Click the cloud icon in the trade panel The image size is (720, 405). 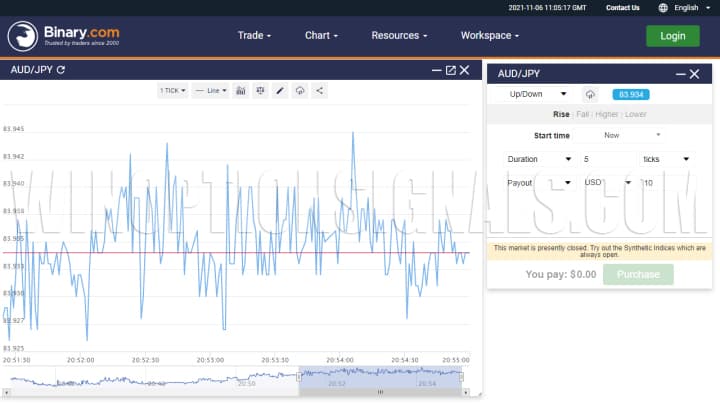point(590,94)
